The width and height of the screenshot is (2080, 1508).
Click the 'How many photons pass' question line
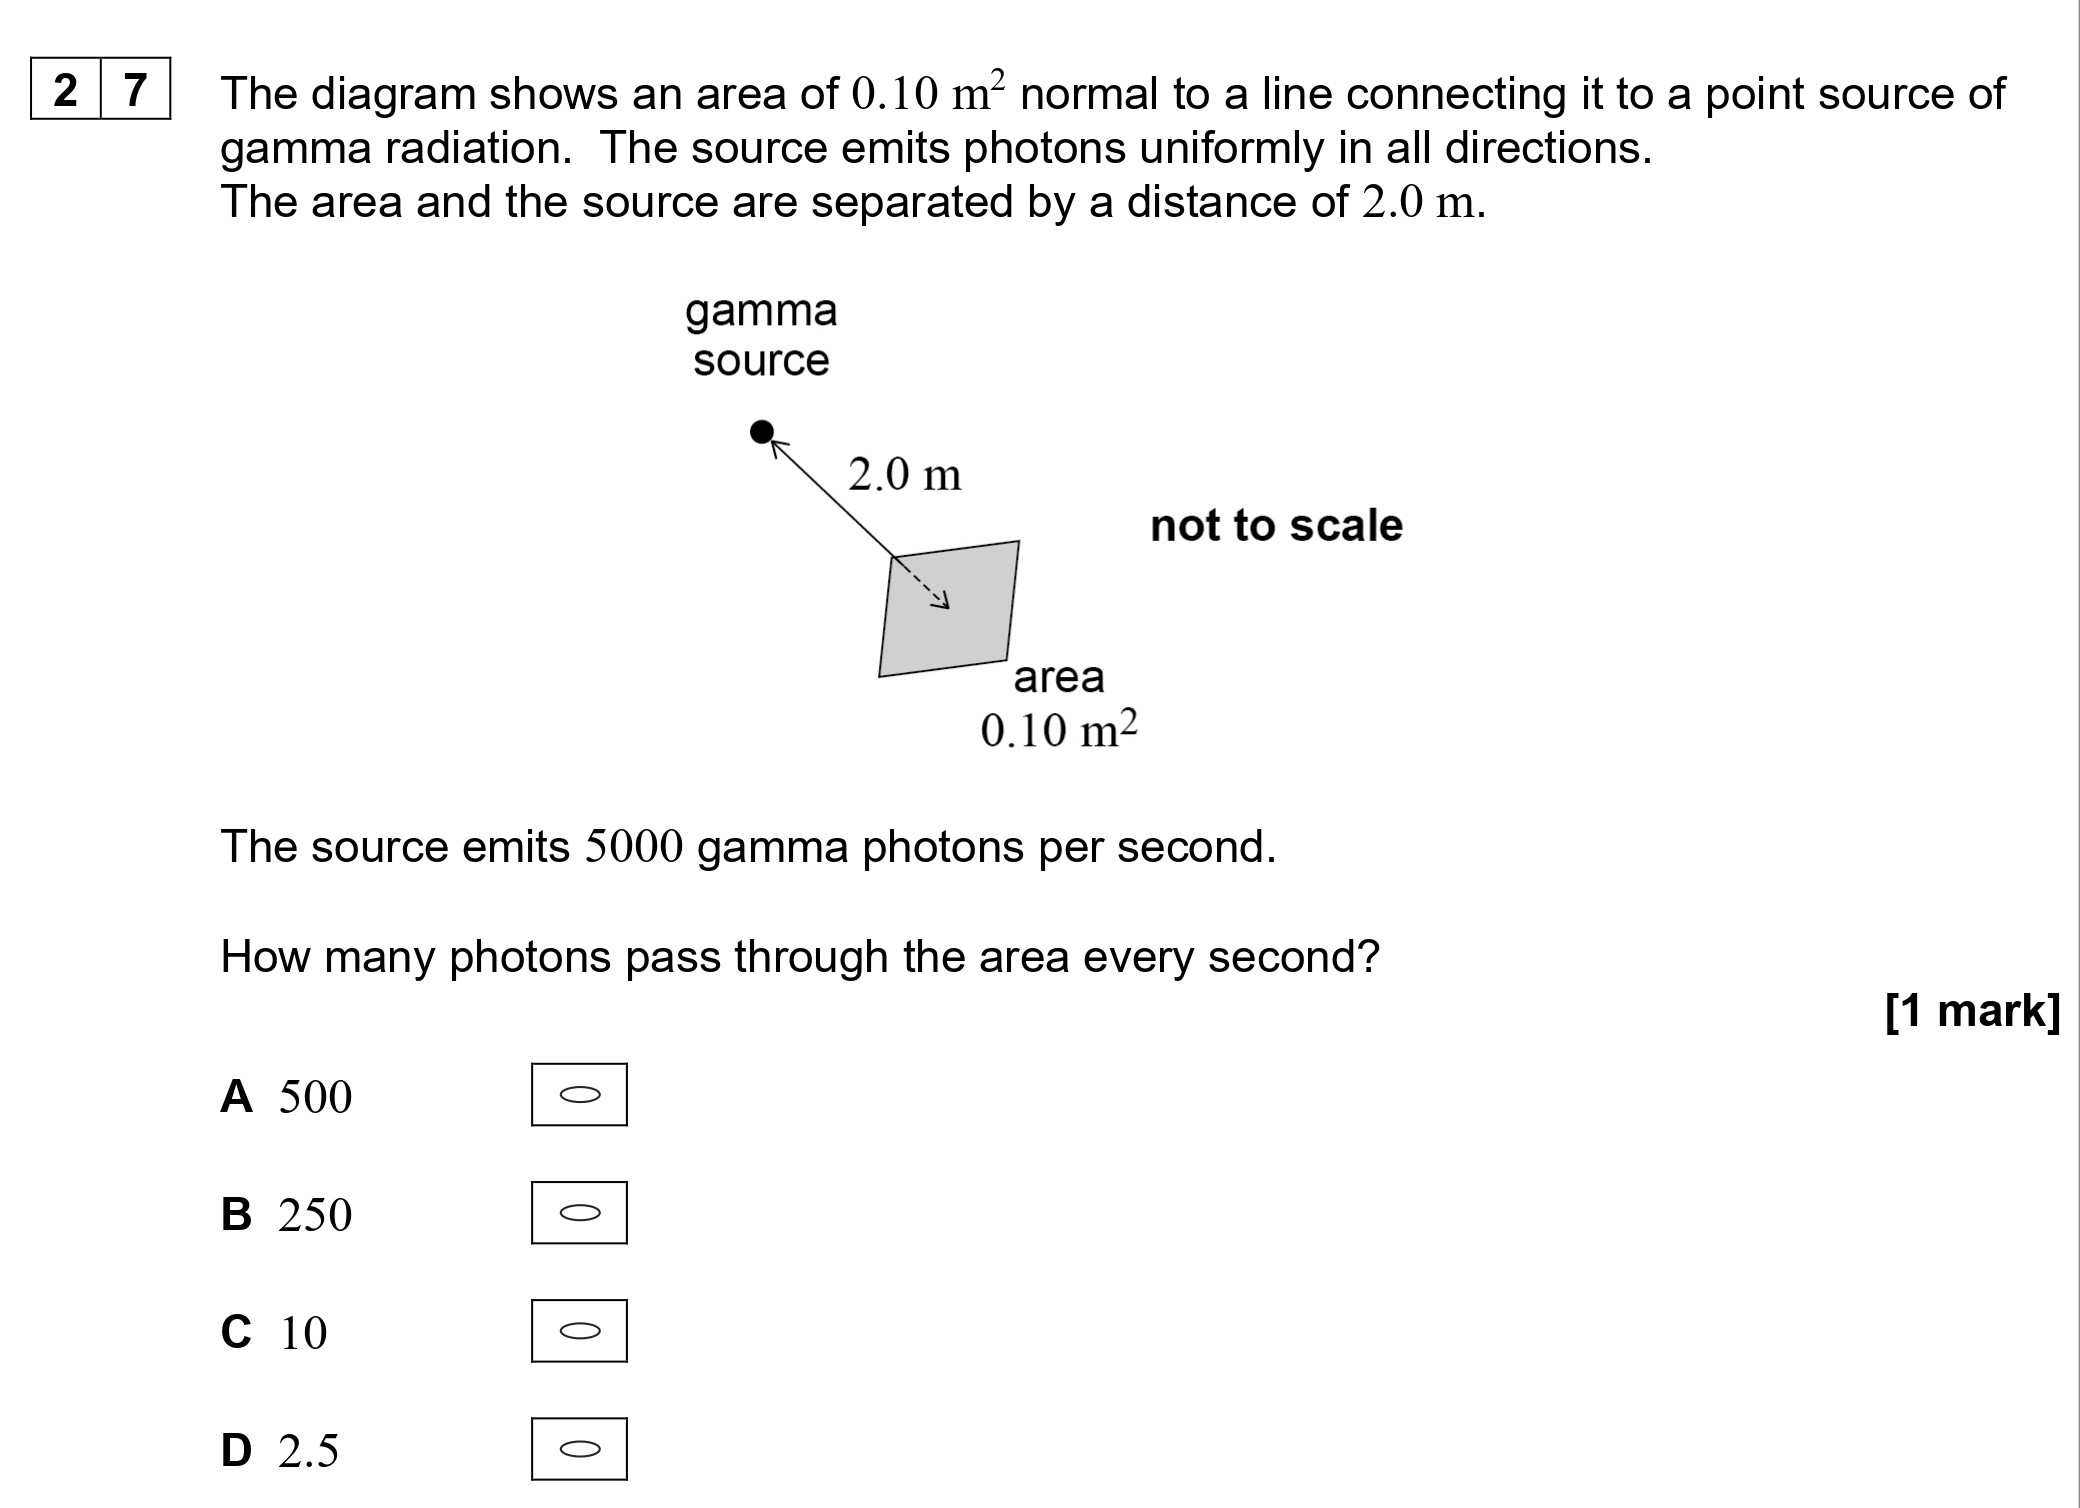(799, 957)
